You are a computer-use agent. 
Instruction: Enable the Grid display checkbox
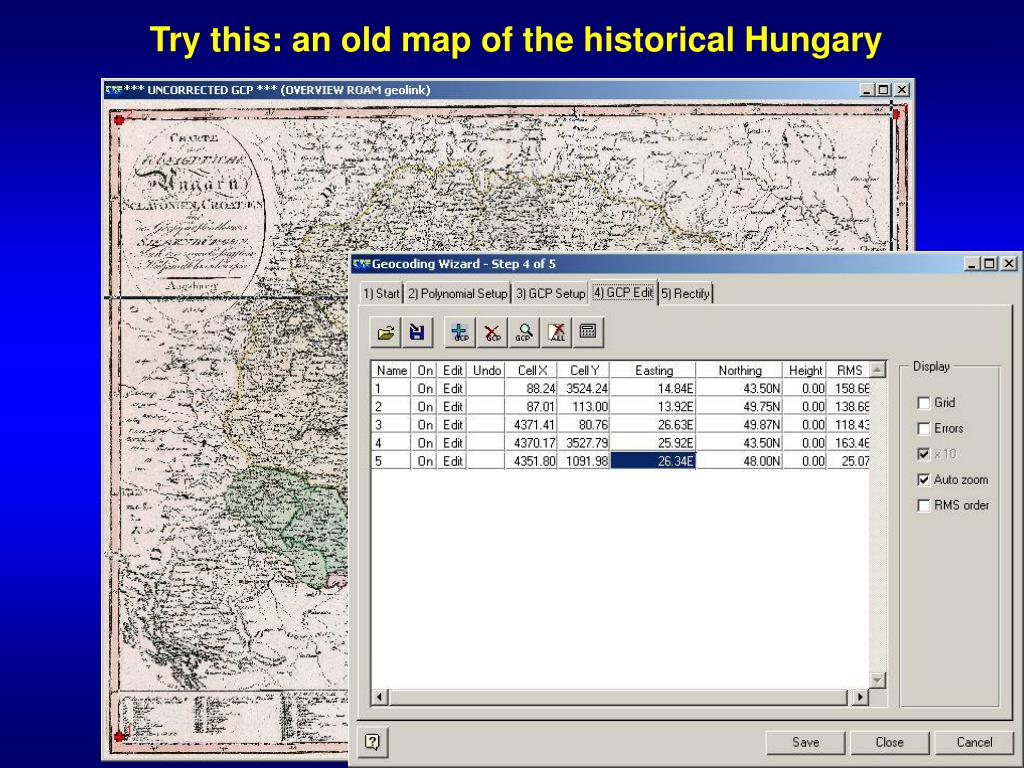click(923, 403)
